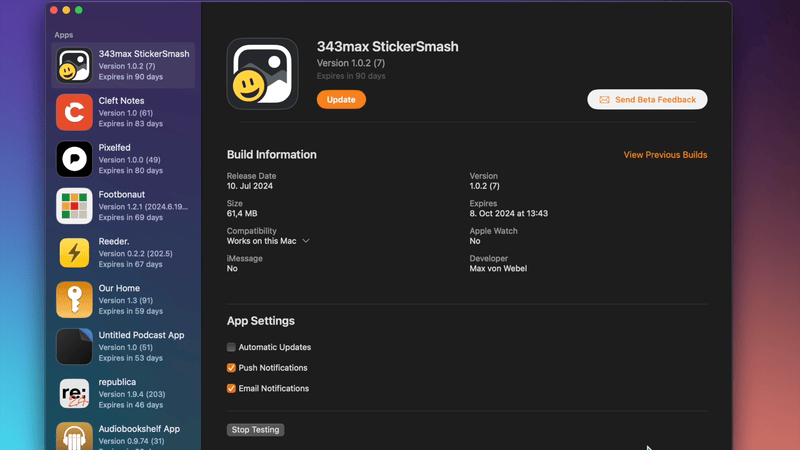The height and width of the screenshot is (450, 800).
Task: Open the republica app icon
Action: tap(74, 394)
